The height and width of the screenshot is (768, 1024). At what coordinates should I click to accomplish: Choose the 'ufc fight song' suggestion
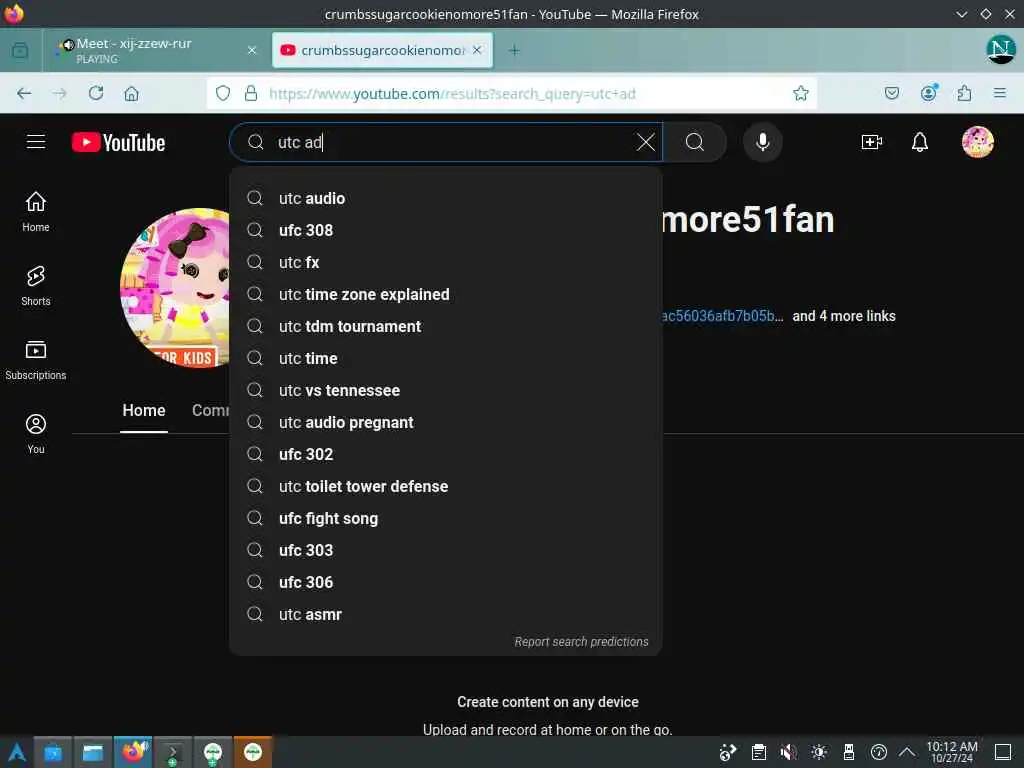pos(445,519)
